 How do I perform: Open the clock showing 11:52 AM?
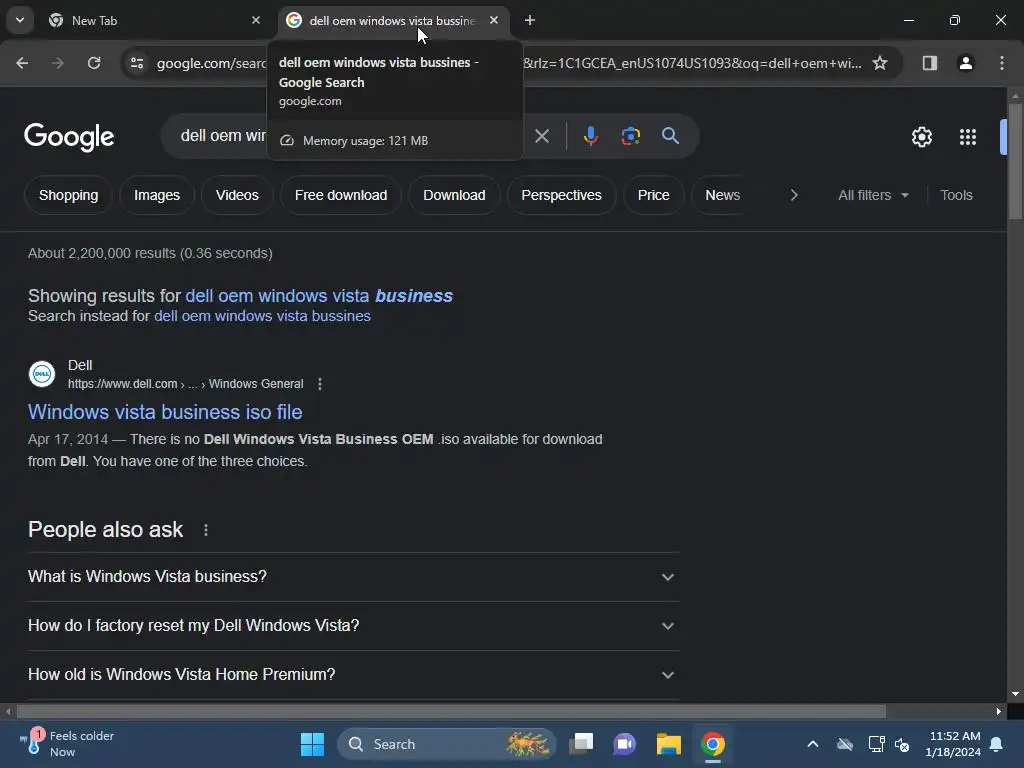tap(953, 744)
